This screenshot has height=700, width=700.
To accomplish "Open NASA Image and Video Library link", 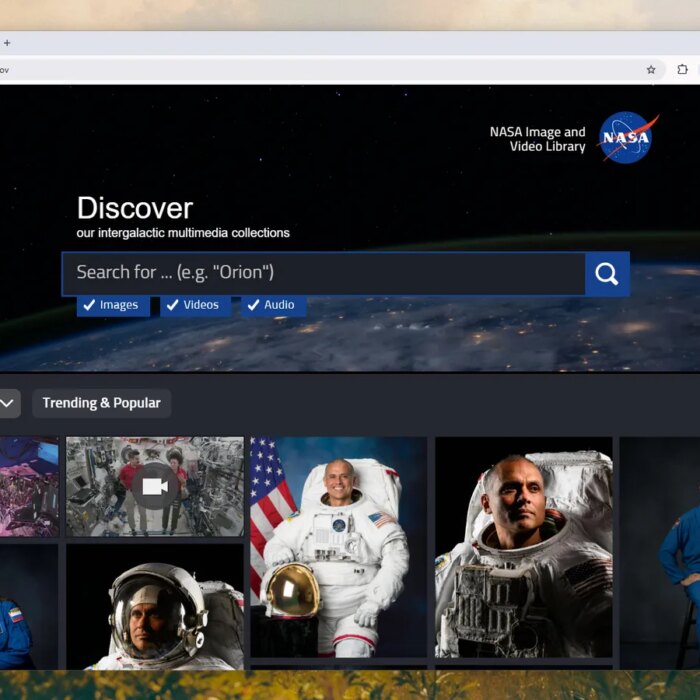I will pyautogui.click(x=538, y=139).
